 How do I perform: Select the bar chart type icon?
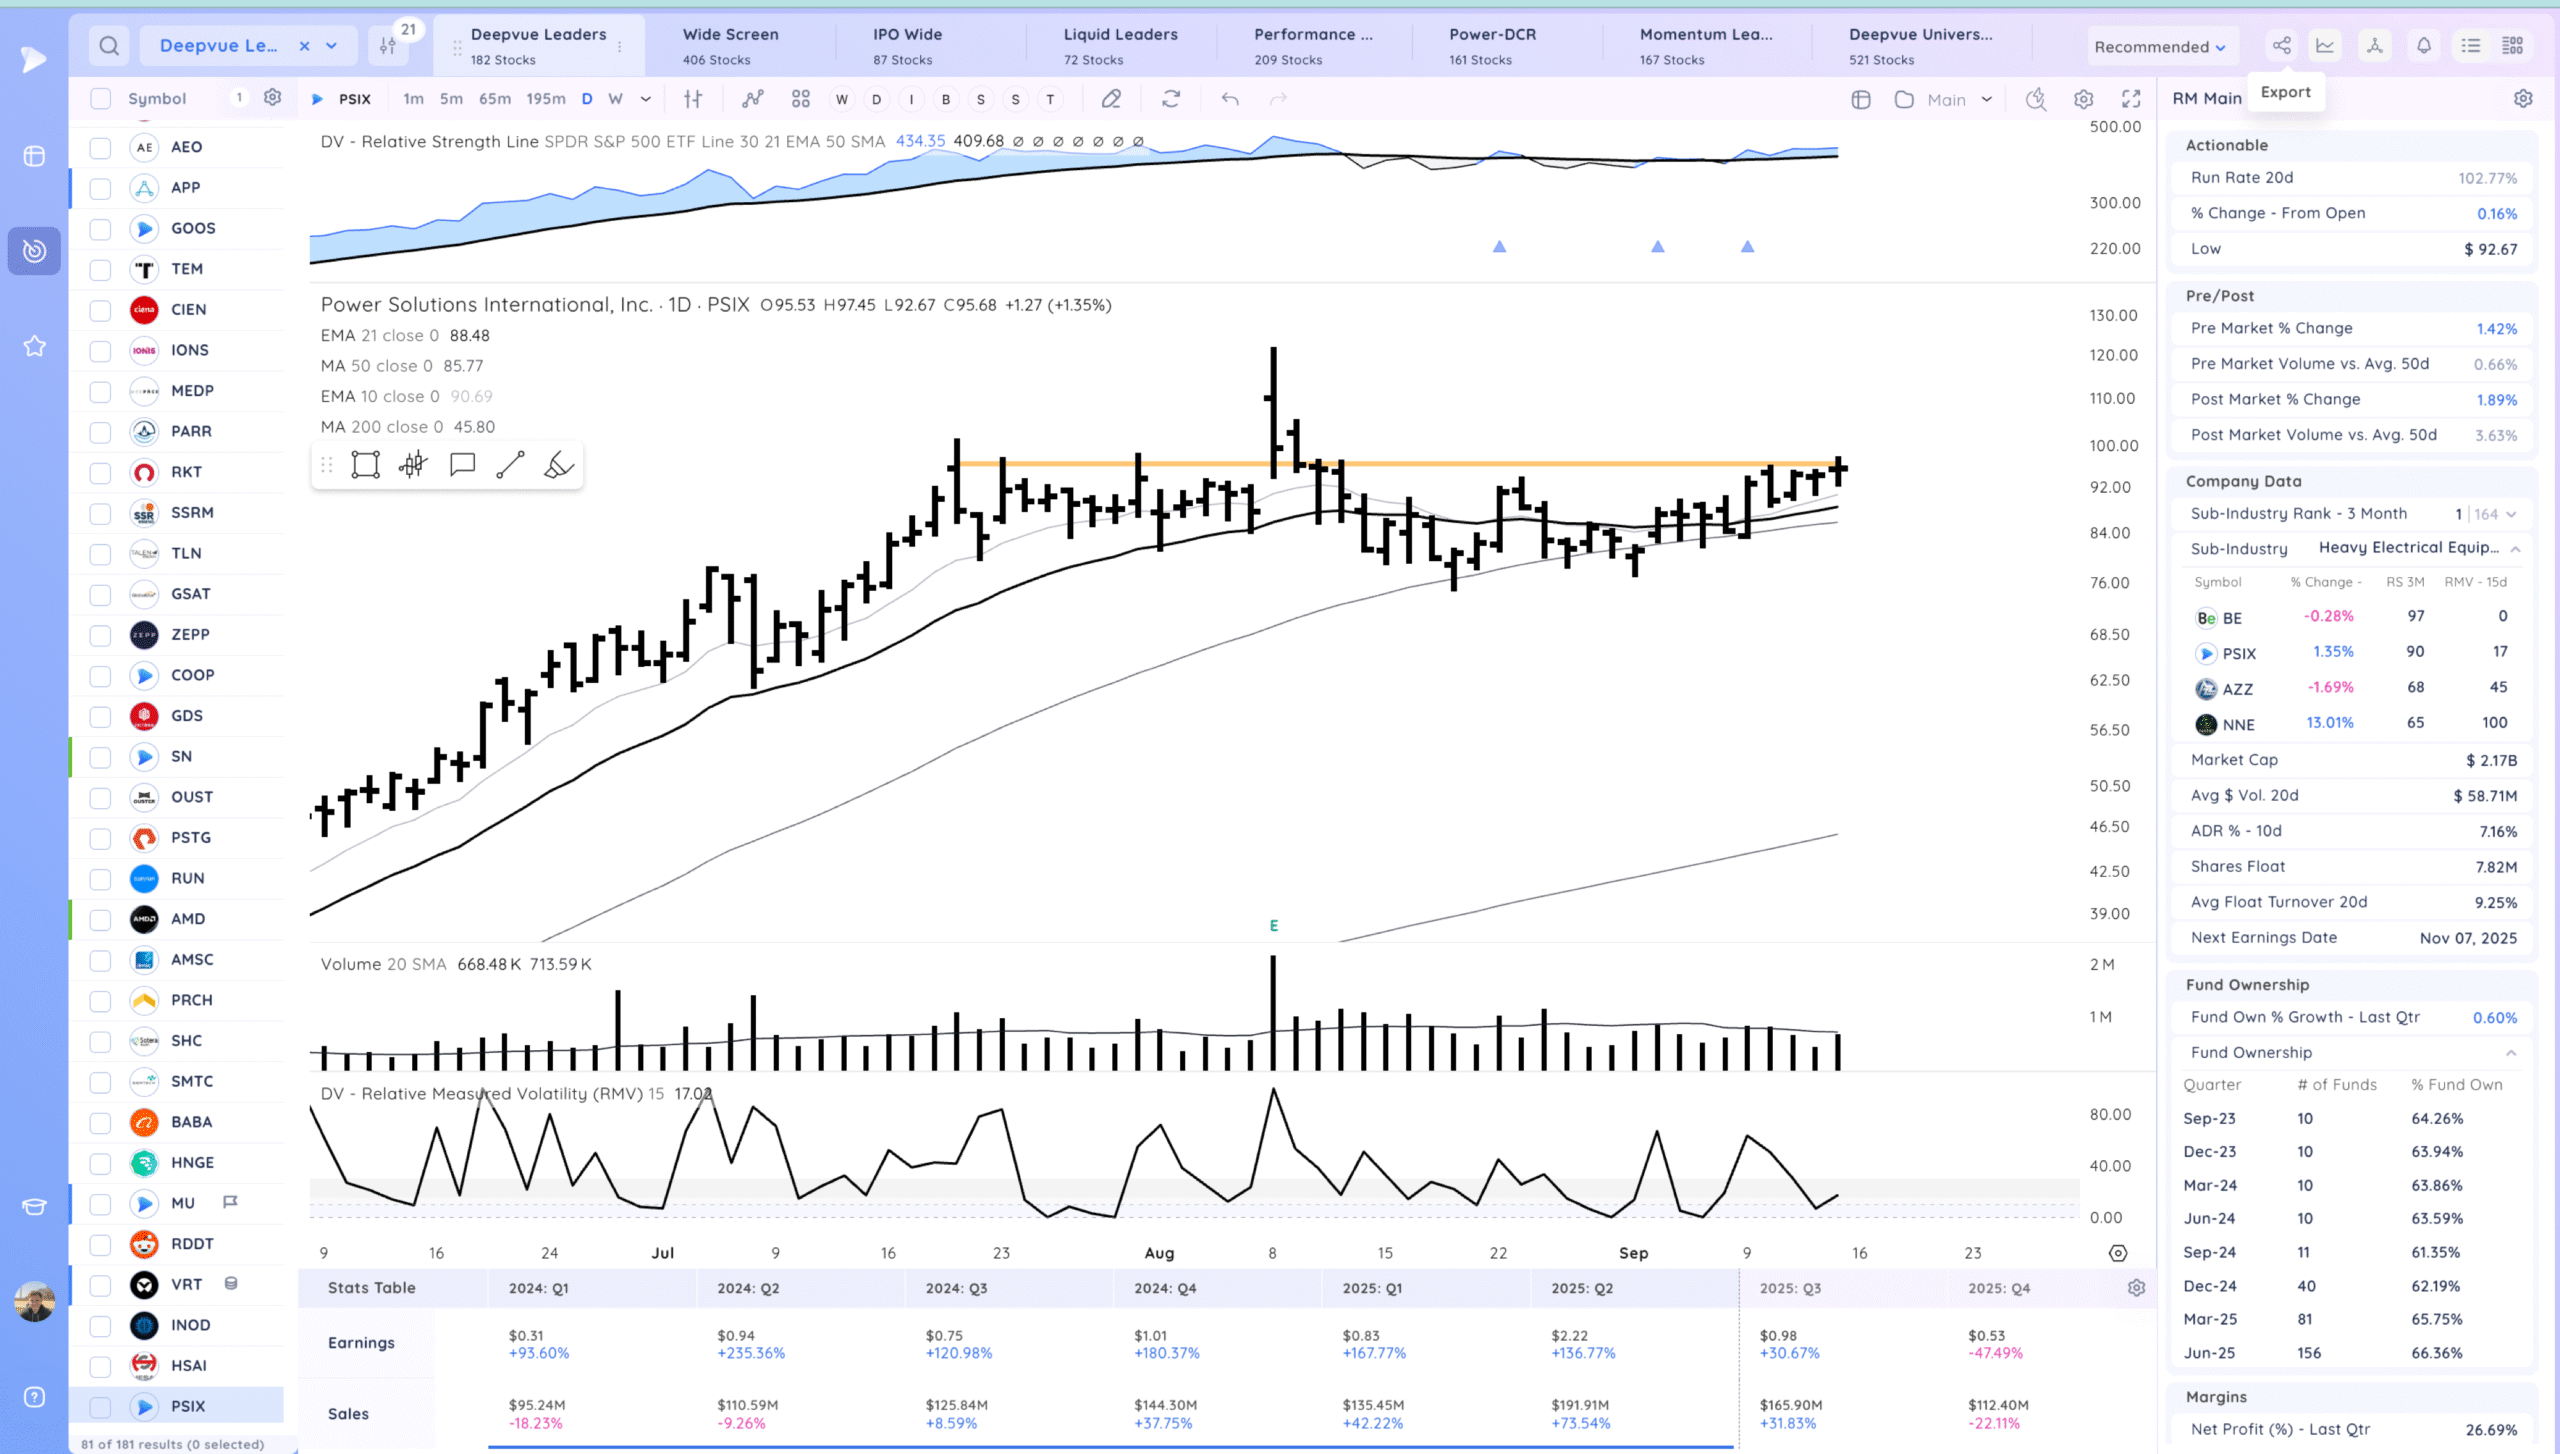pyautogui.click(x=692, y=99)
